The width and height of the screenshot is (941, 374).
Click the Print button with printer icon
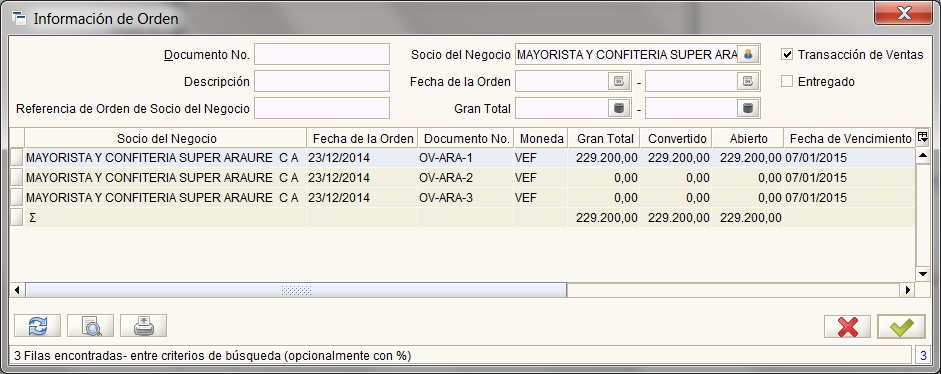click(x=143, y=326)
